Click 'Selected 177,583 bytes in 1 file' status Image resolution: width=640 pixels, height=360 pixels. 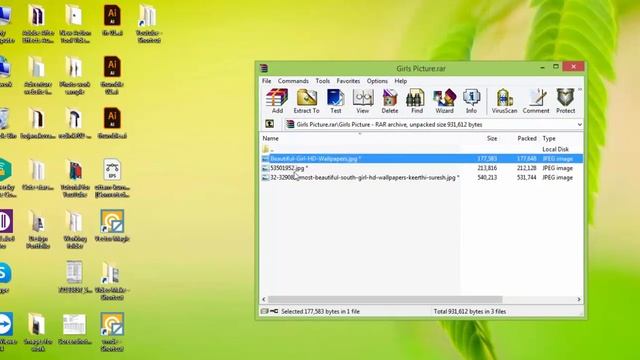click(x=320, y=311)
